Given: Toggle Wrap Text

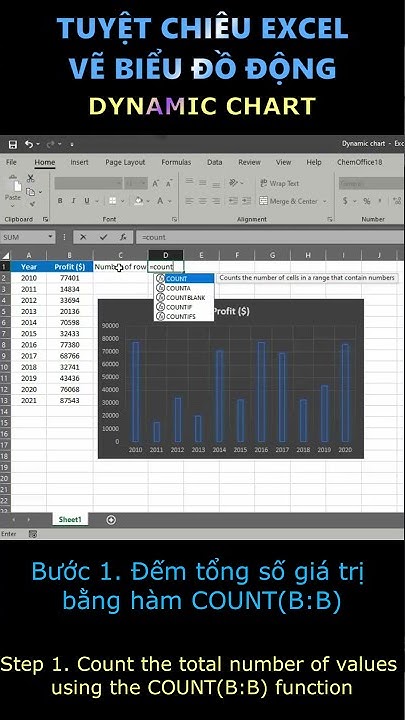Looking at the screenshot, I should click(279, 183).
